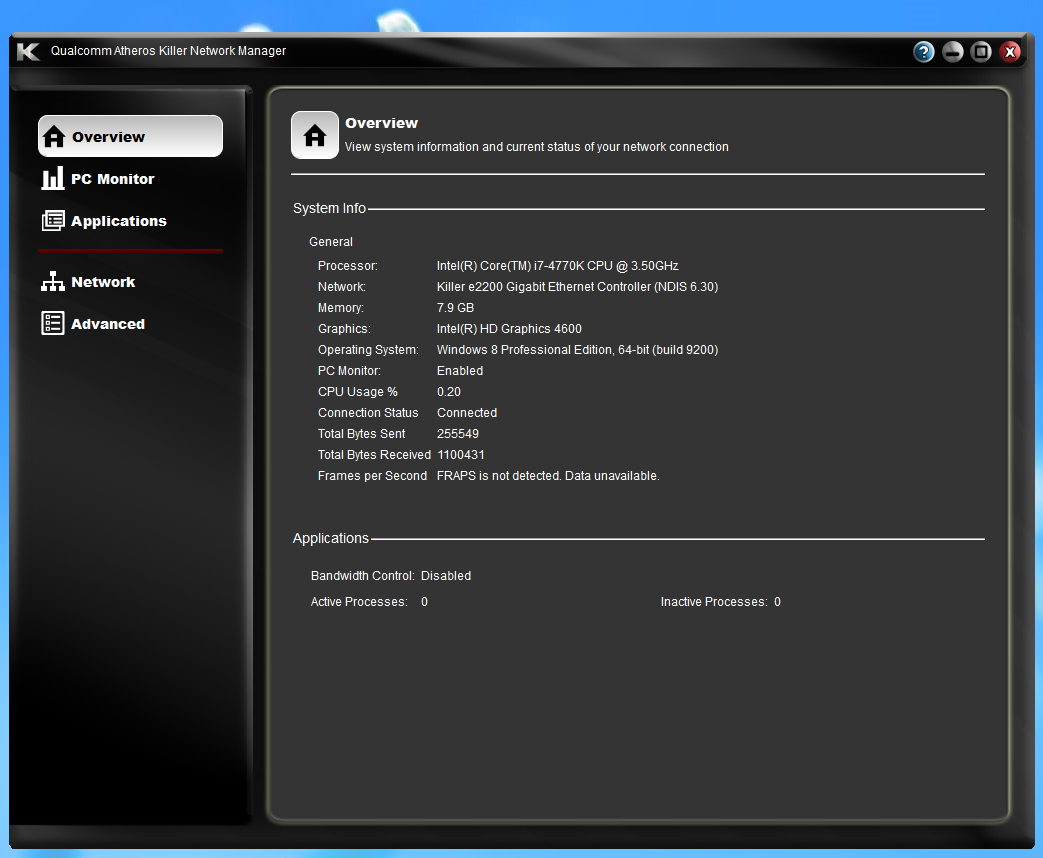Click the CPU usage value '0.20'
1043x858 pixels.
(448, 392)
